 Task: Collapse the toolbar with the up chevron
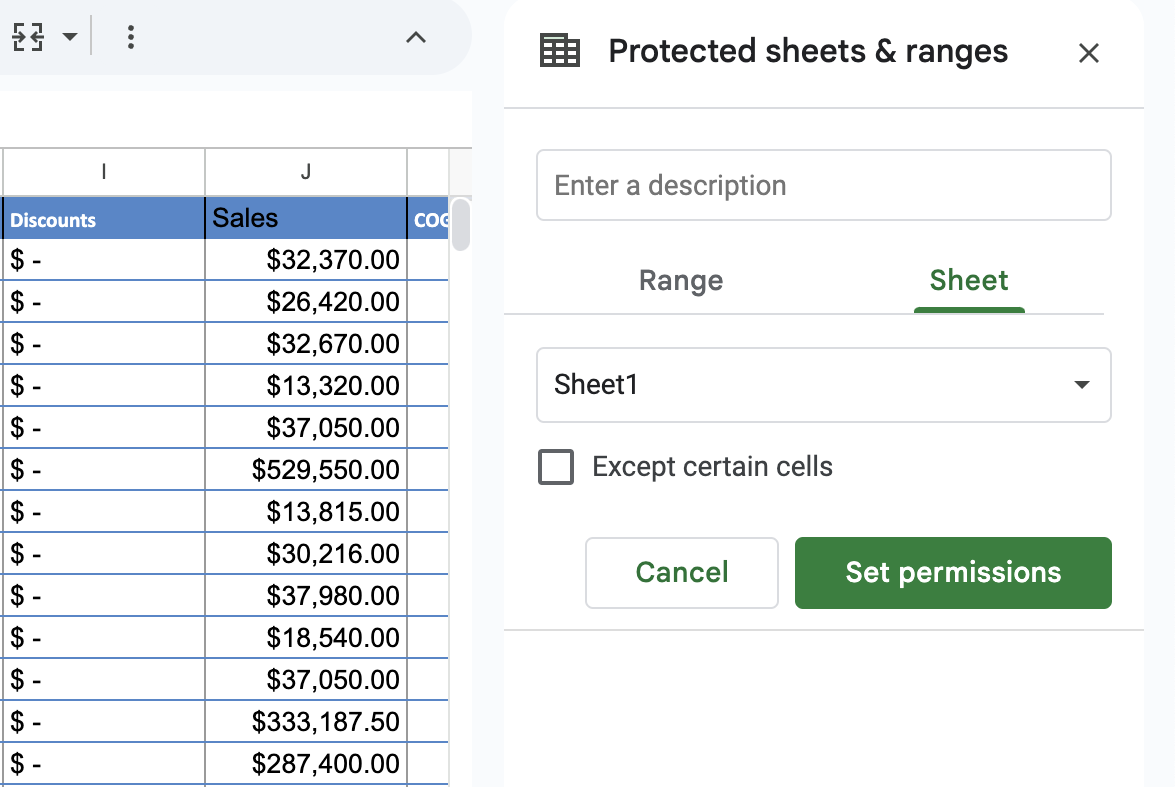point(416,37)
